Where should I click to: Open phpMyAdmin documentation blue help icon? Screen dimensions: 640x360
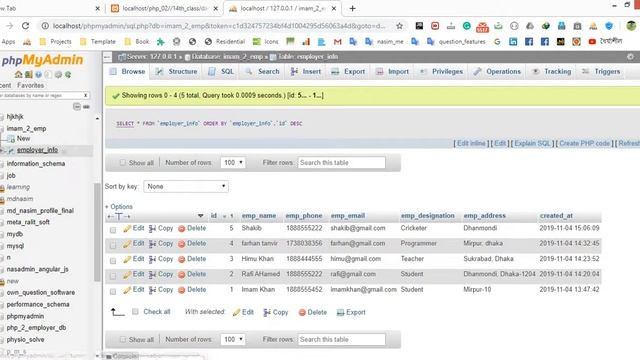click(x=38, y=75)
